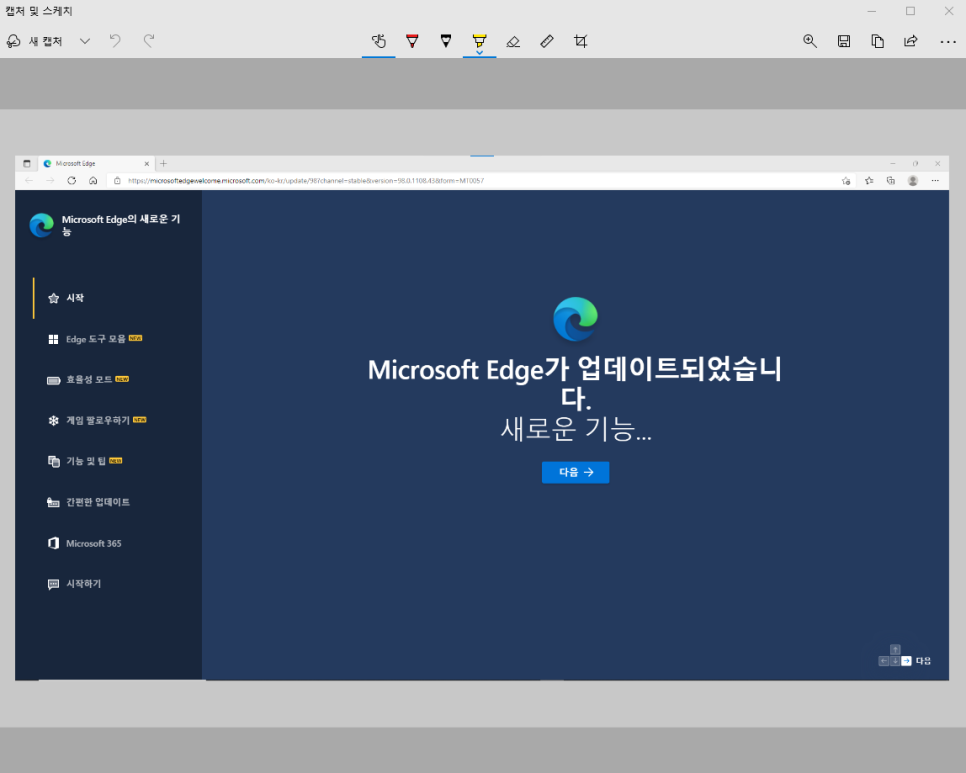Screen dimensions: 966x773
Task: Go to Edge home page icon
Action: tap(93, 180)
